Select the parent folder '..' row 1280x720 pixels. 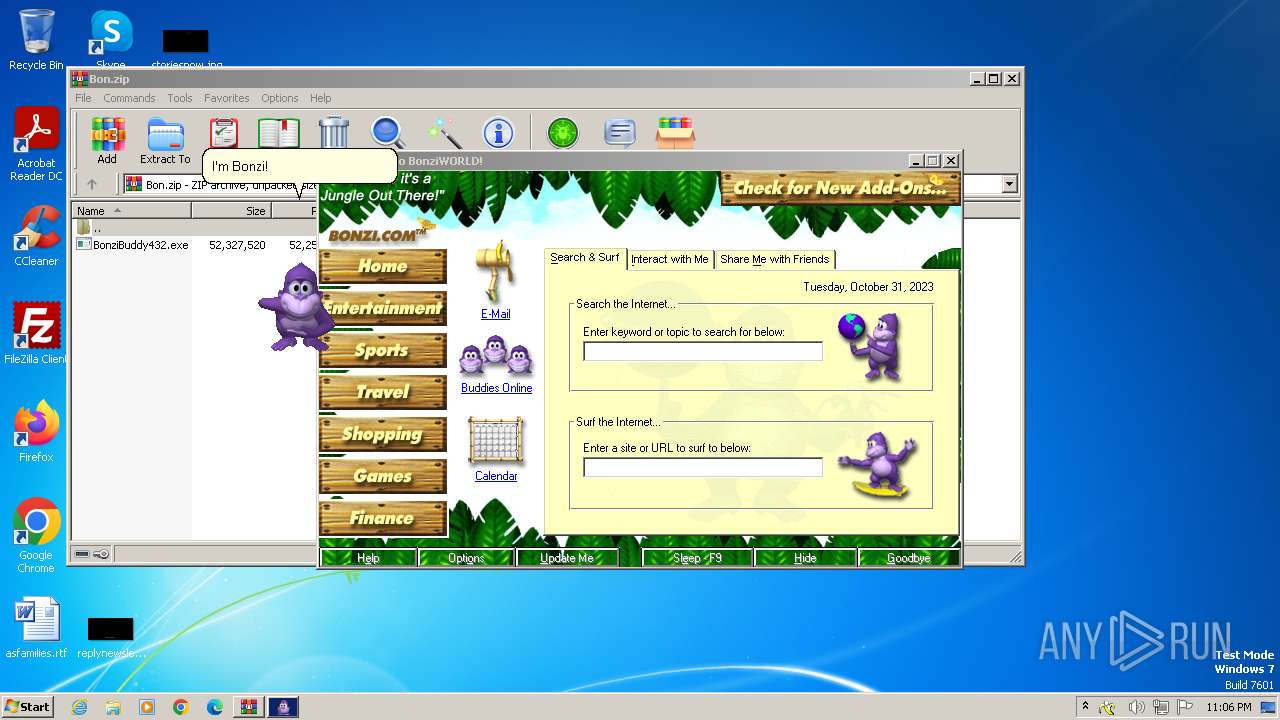pyautogui.click(x=97, y=228)
